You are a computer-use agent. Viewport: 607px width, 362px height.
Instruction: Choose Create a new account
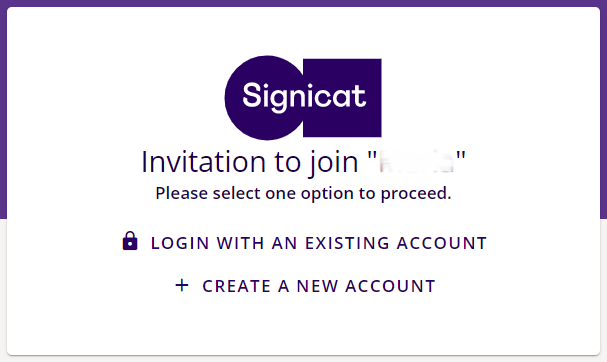click(305, 286)
